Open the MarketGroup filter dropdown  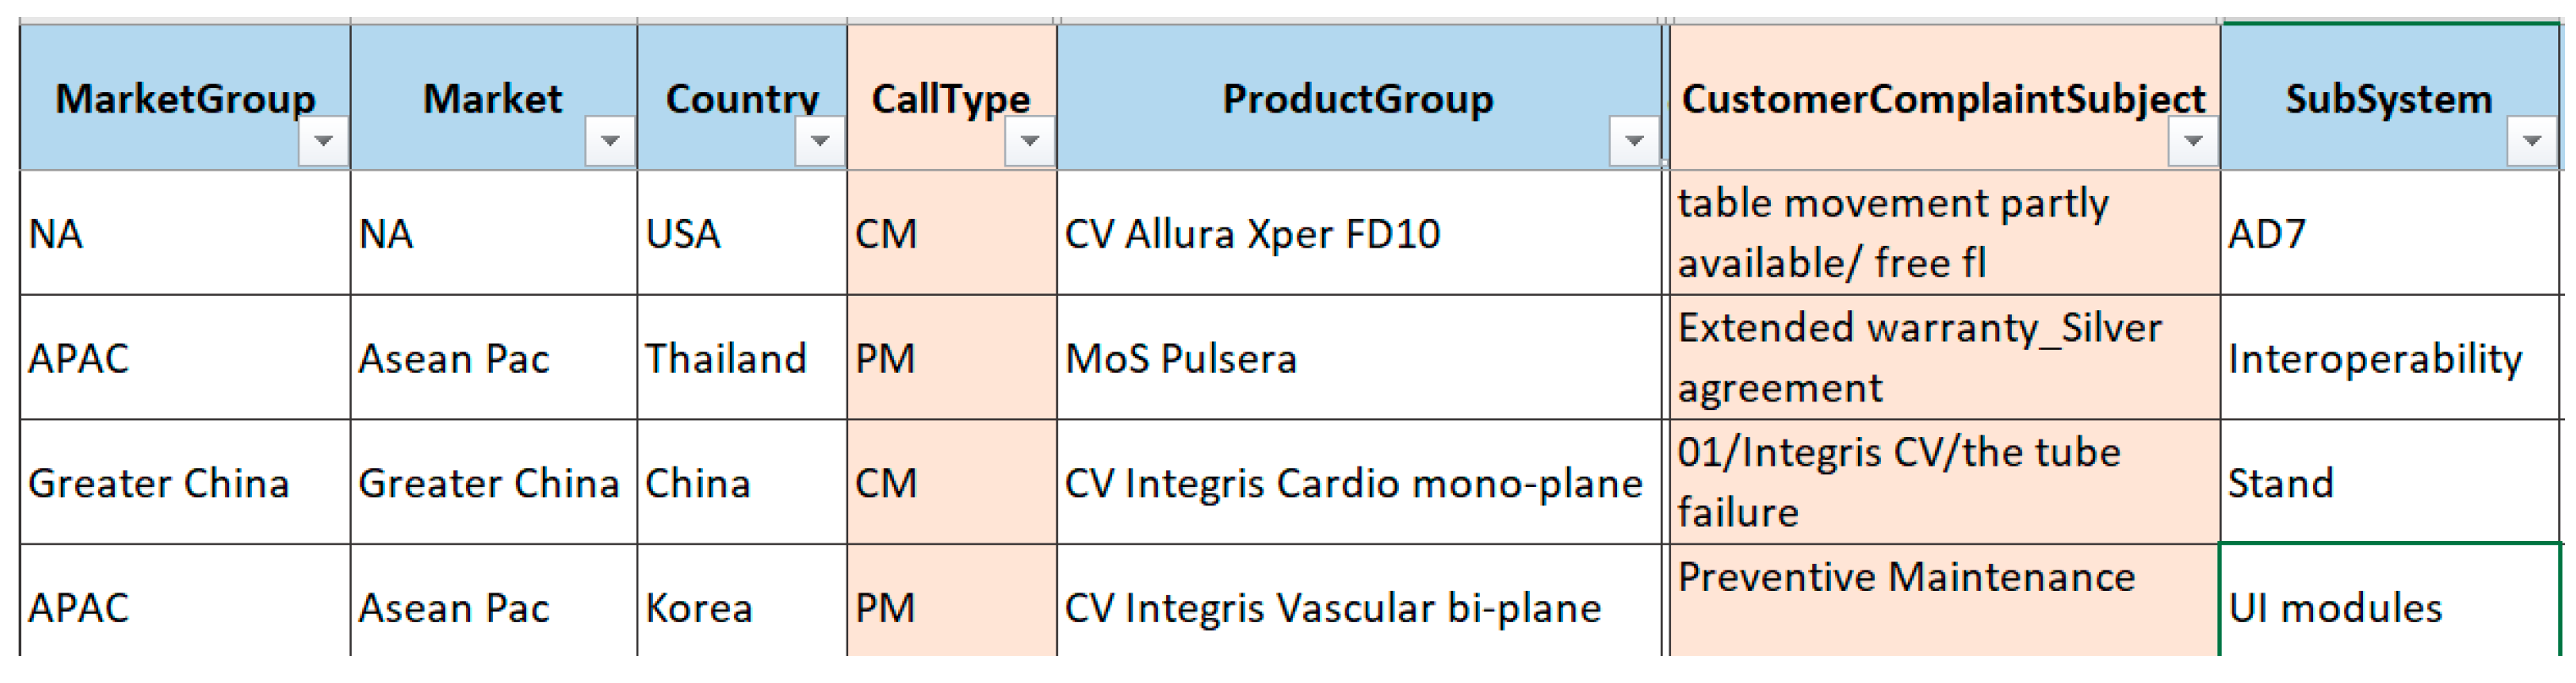pyautogui.click(x=323, y=141)
